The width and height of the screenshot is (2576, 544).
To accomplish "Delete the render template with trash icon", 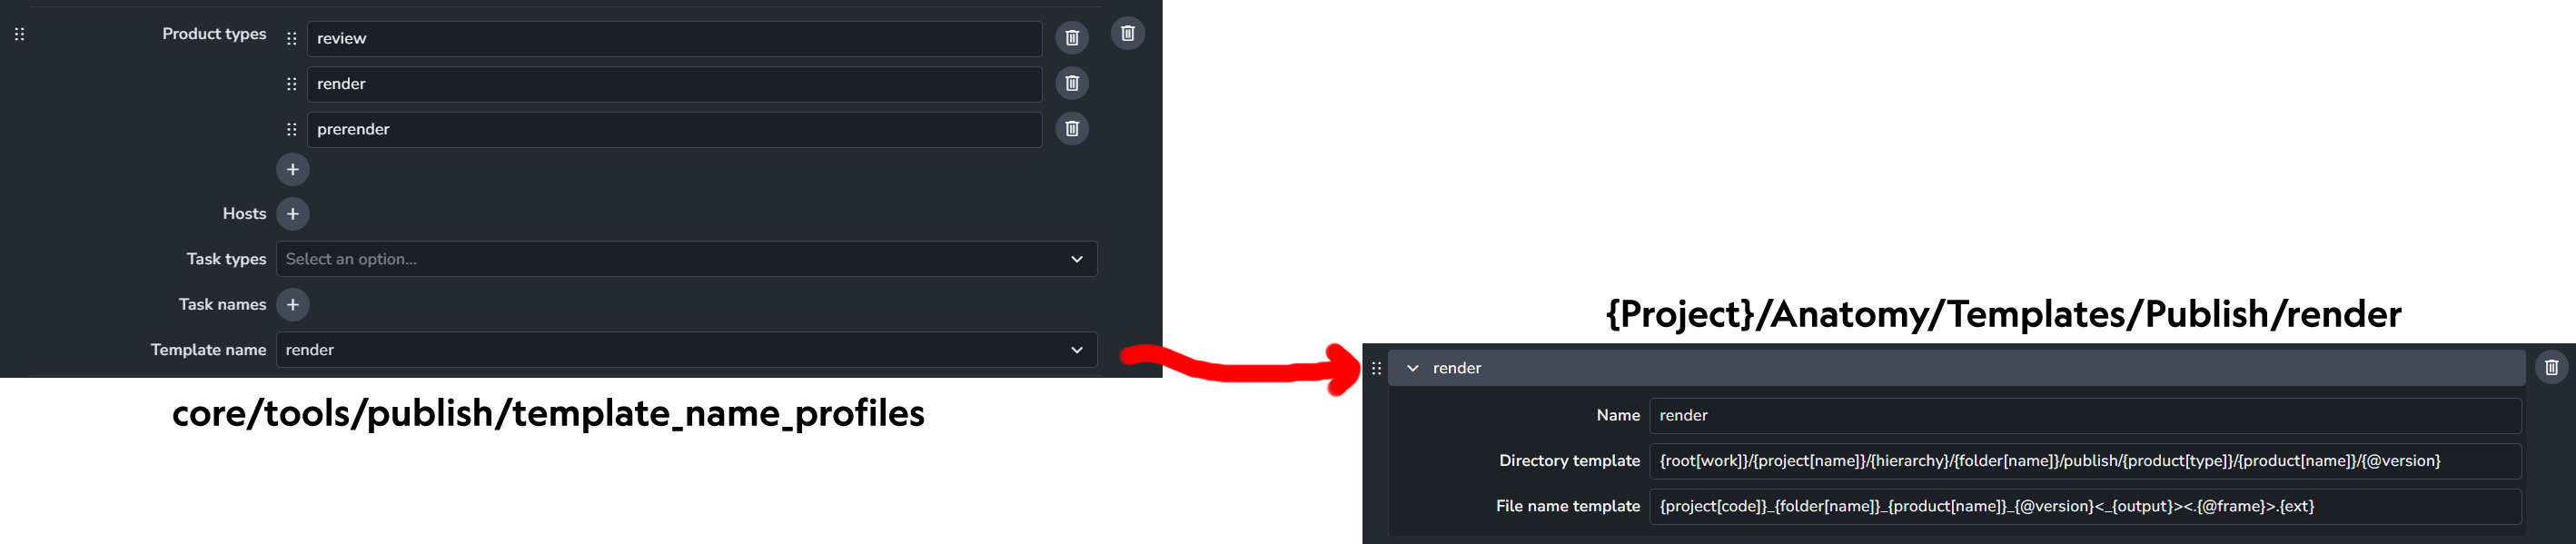I will coord(2551,367).
